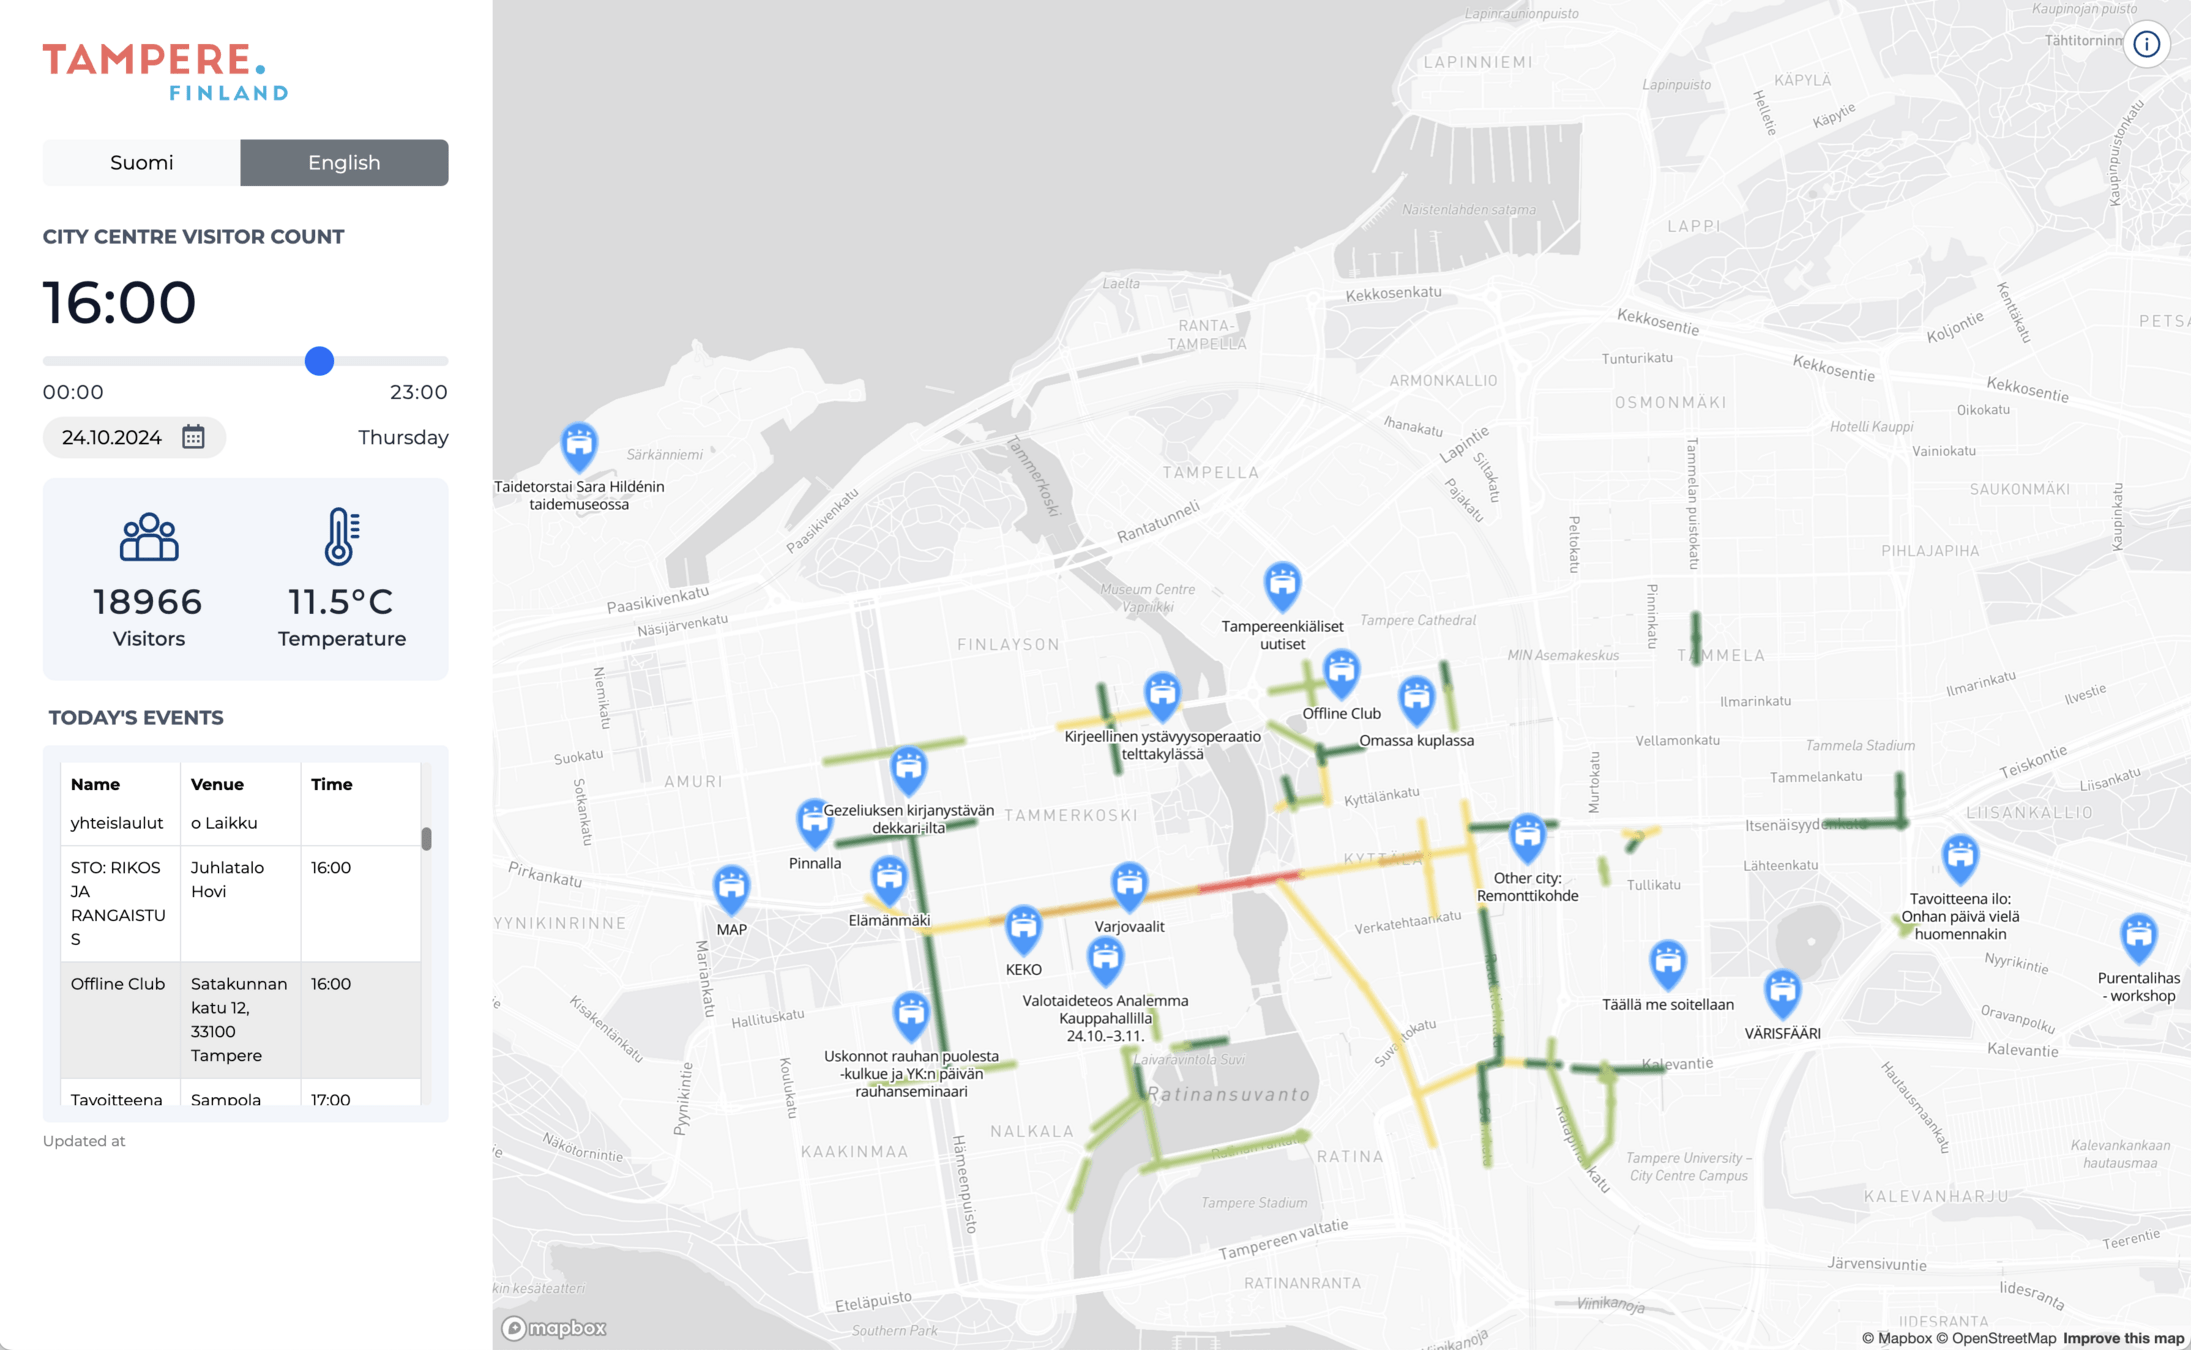This screenshot has width=2191, height=1350.
Task: Click the Sara Hildénin museum event marker
Action: coord(579,448)
